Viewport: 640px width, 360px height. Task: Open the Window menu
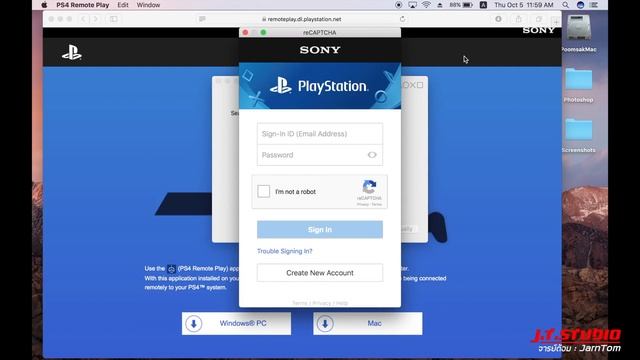pos(148,5)
